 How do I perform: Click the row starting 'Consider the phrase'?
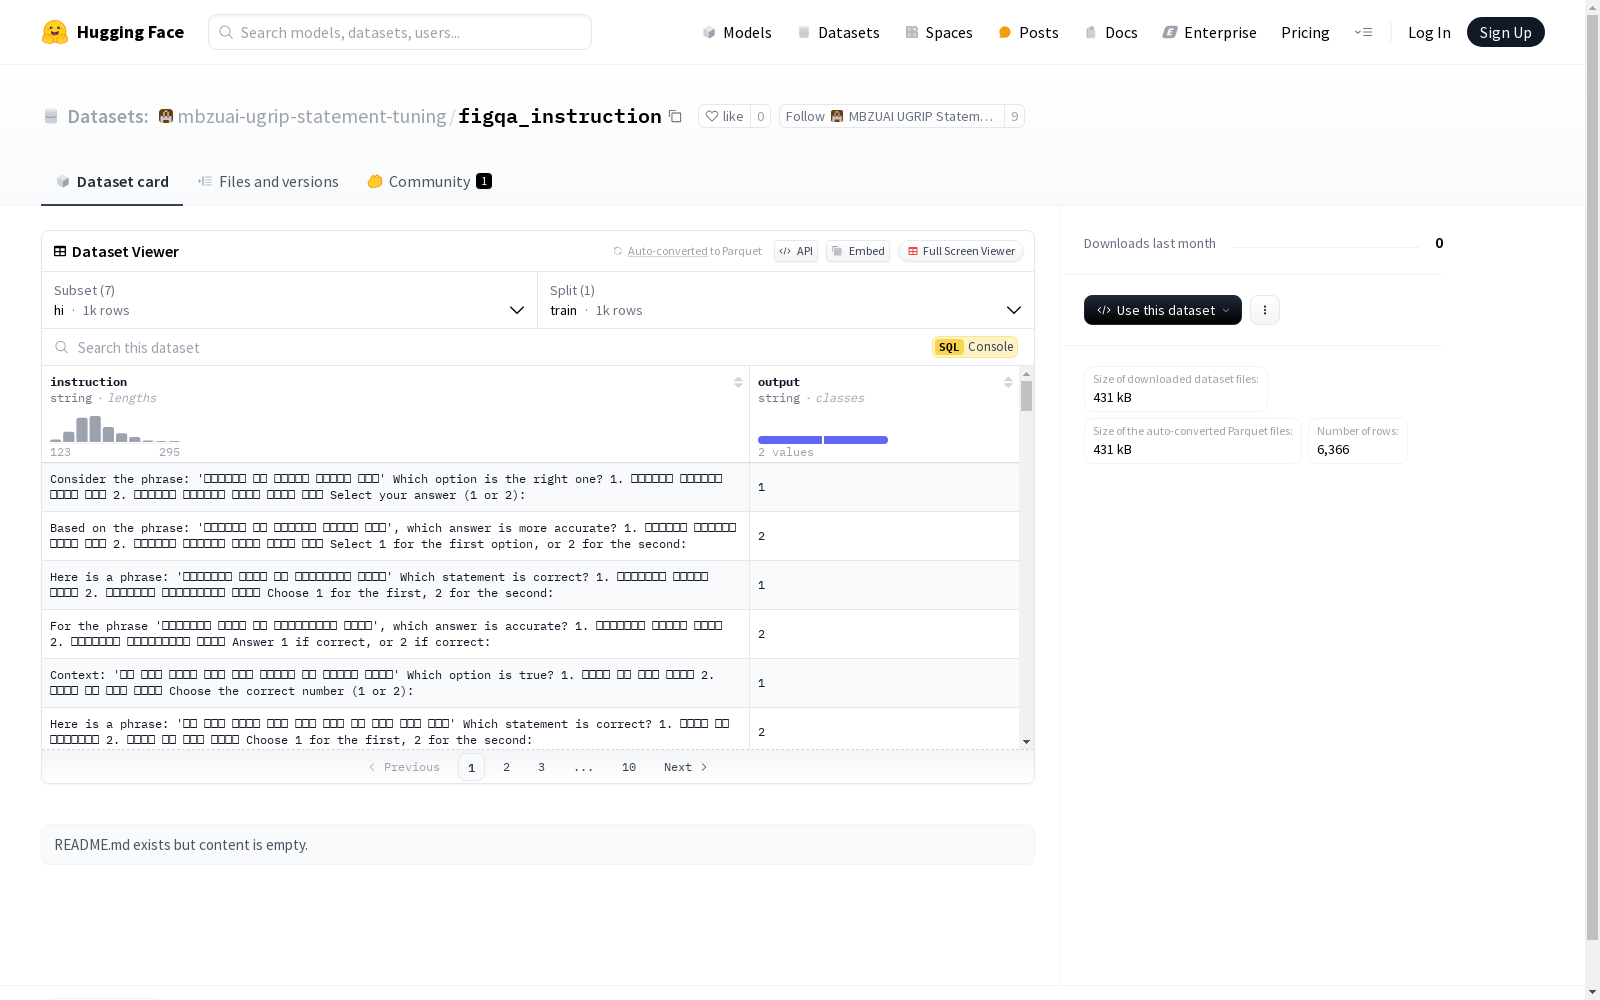[x=530, y=487]
